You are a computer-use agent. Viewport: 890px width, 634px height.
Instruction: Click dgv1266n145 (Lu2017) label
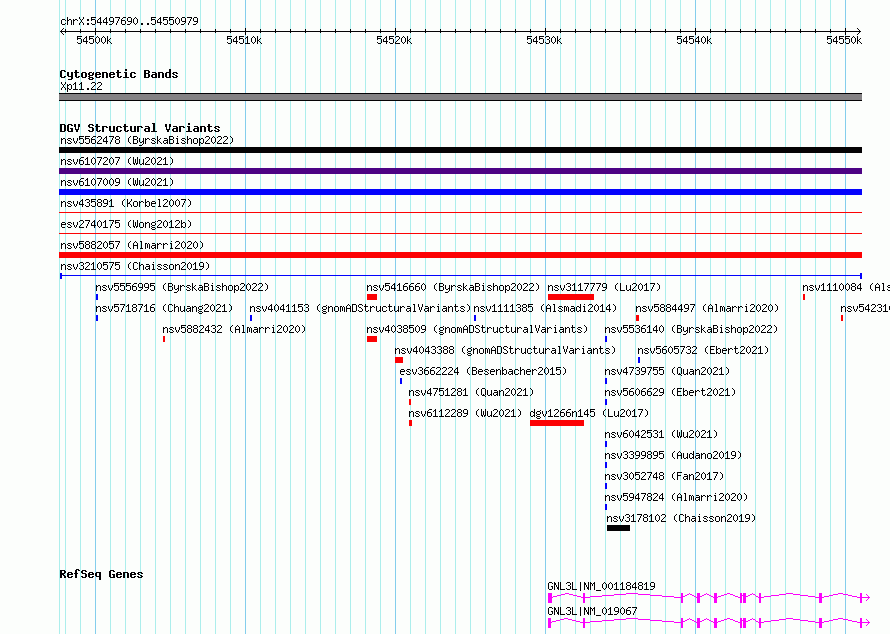point(589,413)
